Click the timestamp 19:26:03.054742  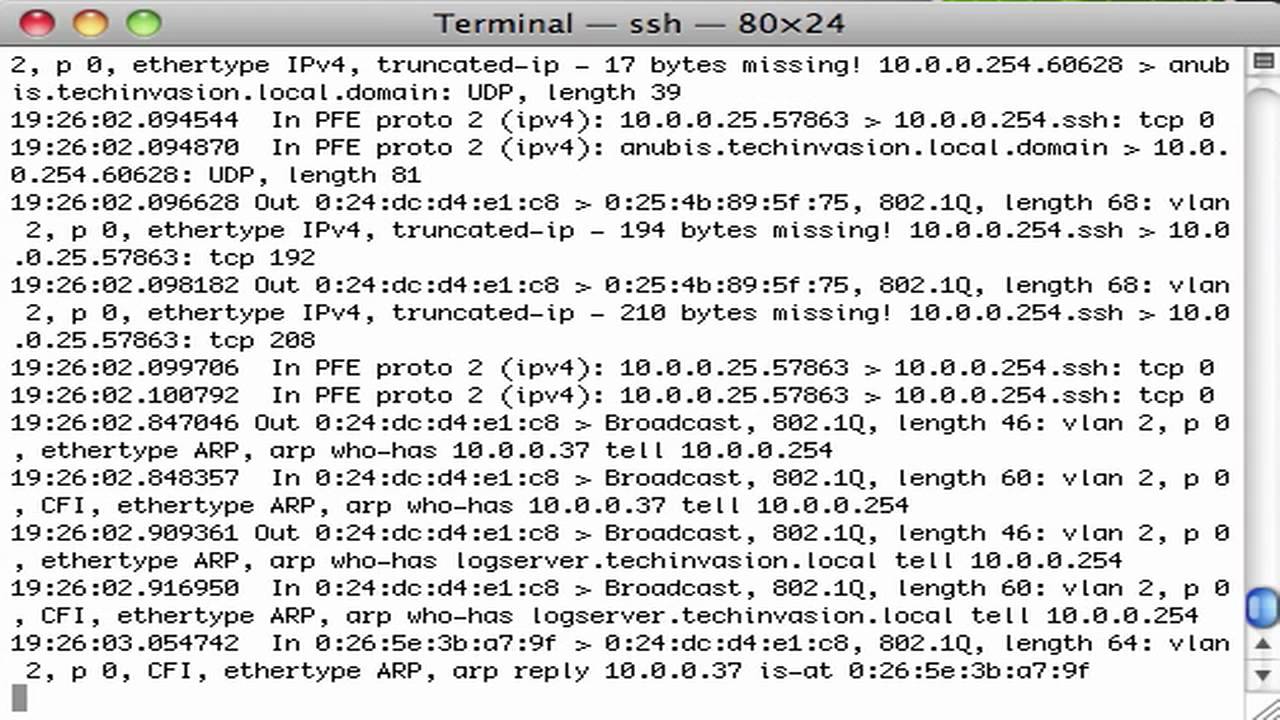[125, 643]
